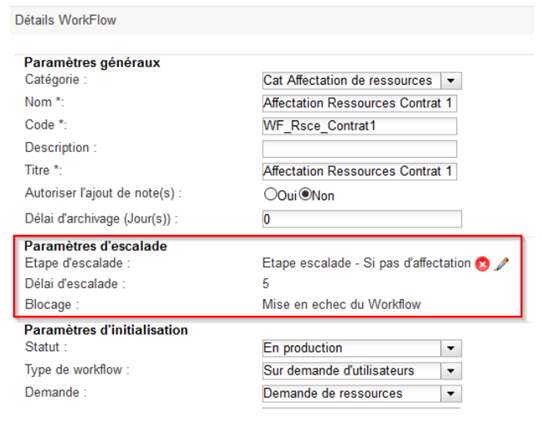
Task: Select the Non radio button for notes
Action: point(305,194)
